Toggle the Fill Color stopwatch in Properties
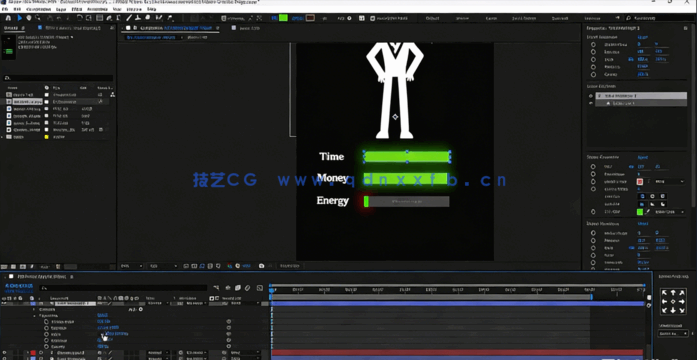 coord(593,212)
